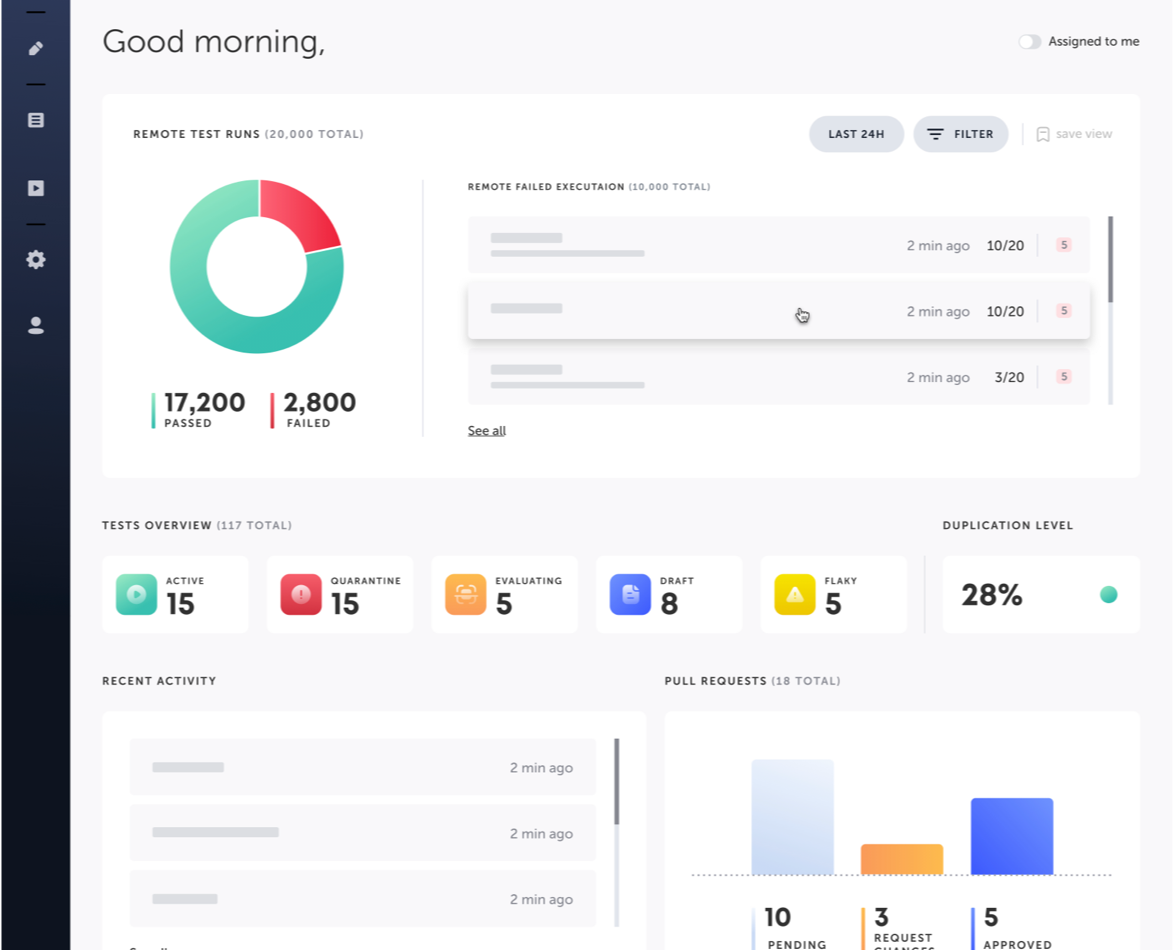Select the pencil edit icon in sidebar

coord(35,48)
